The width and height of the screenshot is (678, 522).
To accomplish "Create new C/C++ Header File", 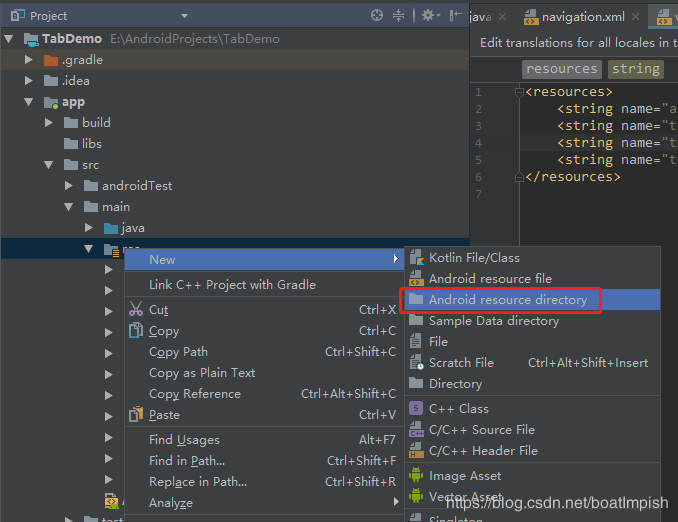I will (532, 451).
